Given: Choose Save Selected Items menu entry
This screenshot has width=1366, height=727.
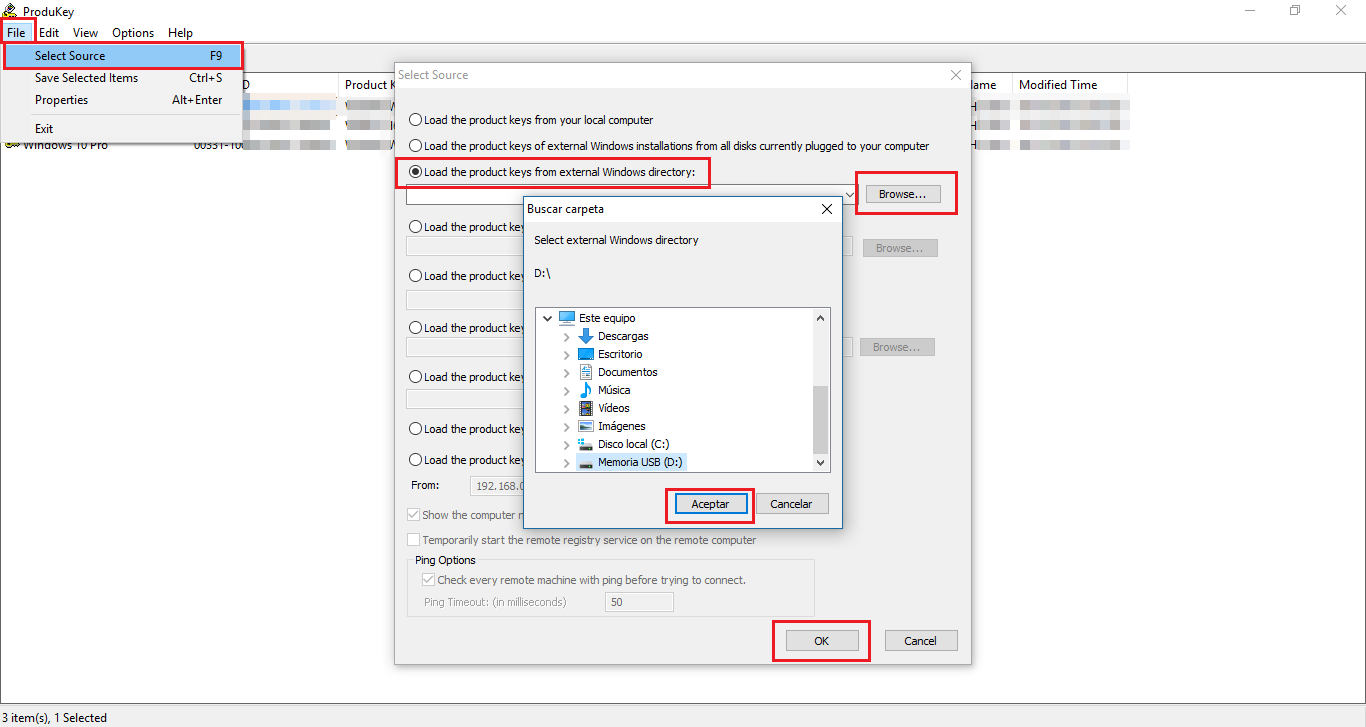Looking at the screenshot, I should coord(123,78).
